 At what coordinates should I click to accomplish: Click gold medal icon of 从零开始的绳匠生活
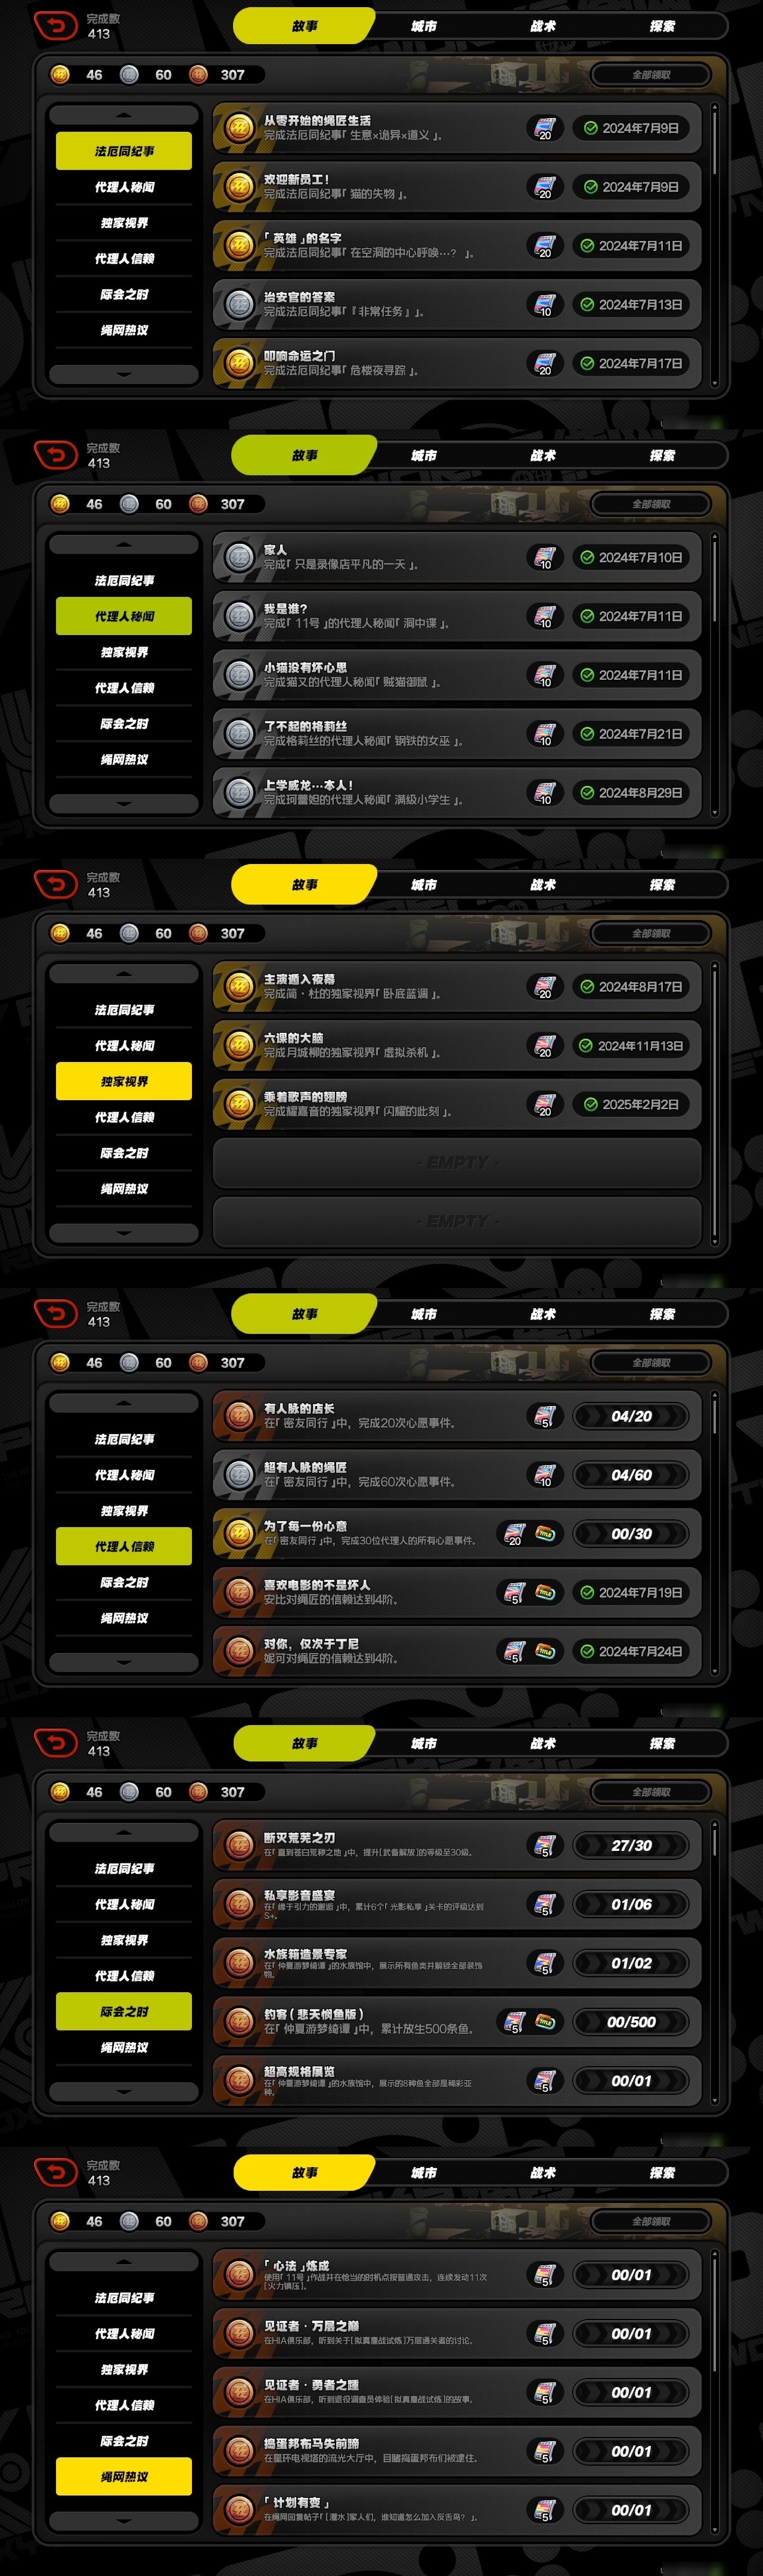tap(239, 128)
